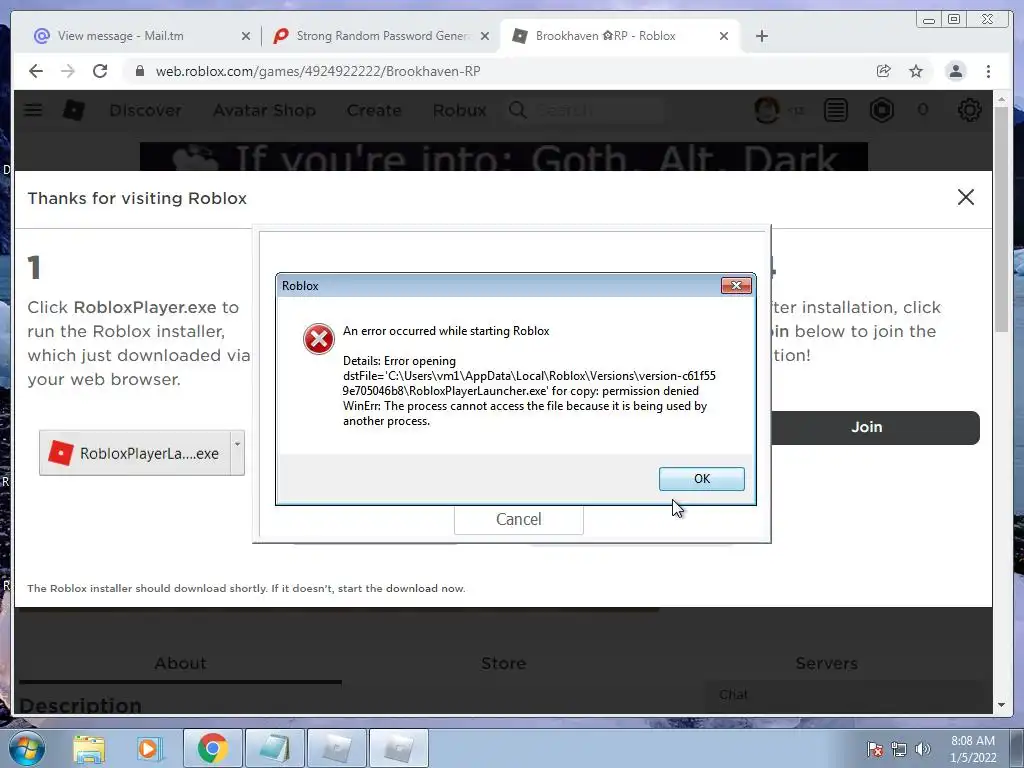Click the page vertical scrollbar thumb
Viewport: 1024px width, 768px height.
(1002, 219)
